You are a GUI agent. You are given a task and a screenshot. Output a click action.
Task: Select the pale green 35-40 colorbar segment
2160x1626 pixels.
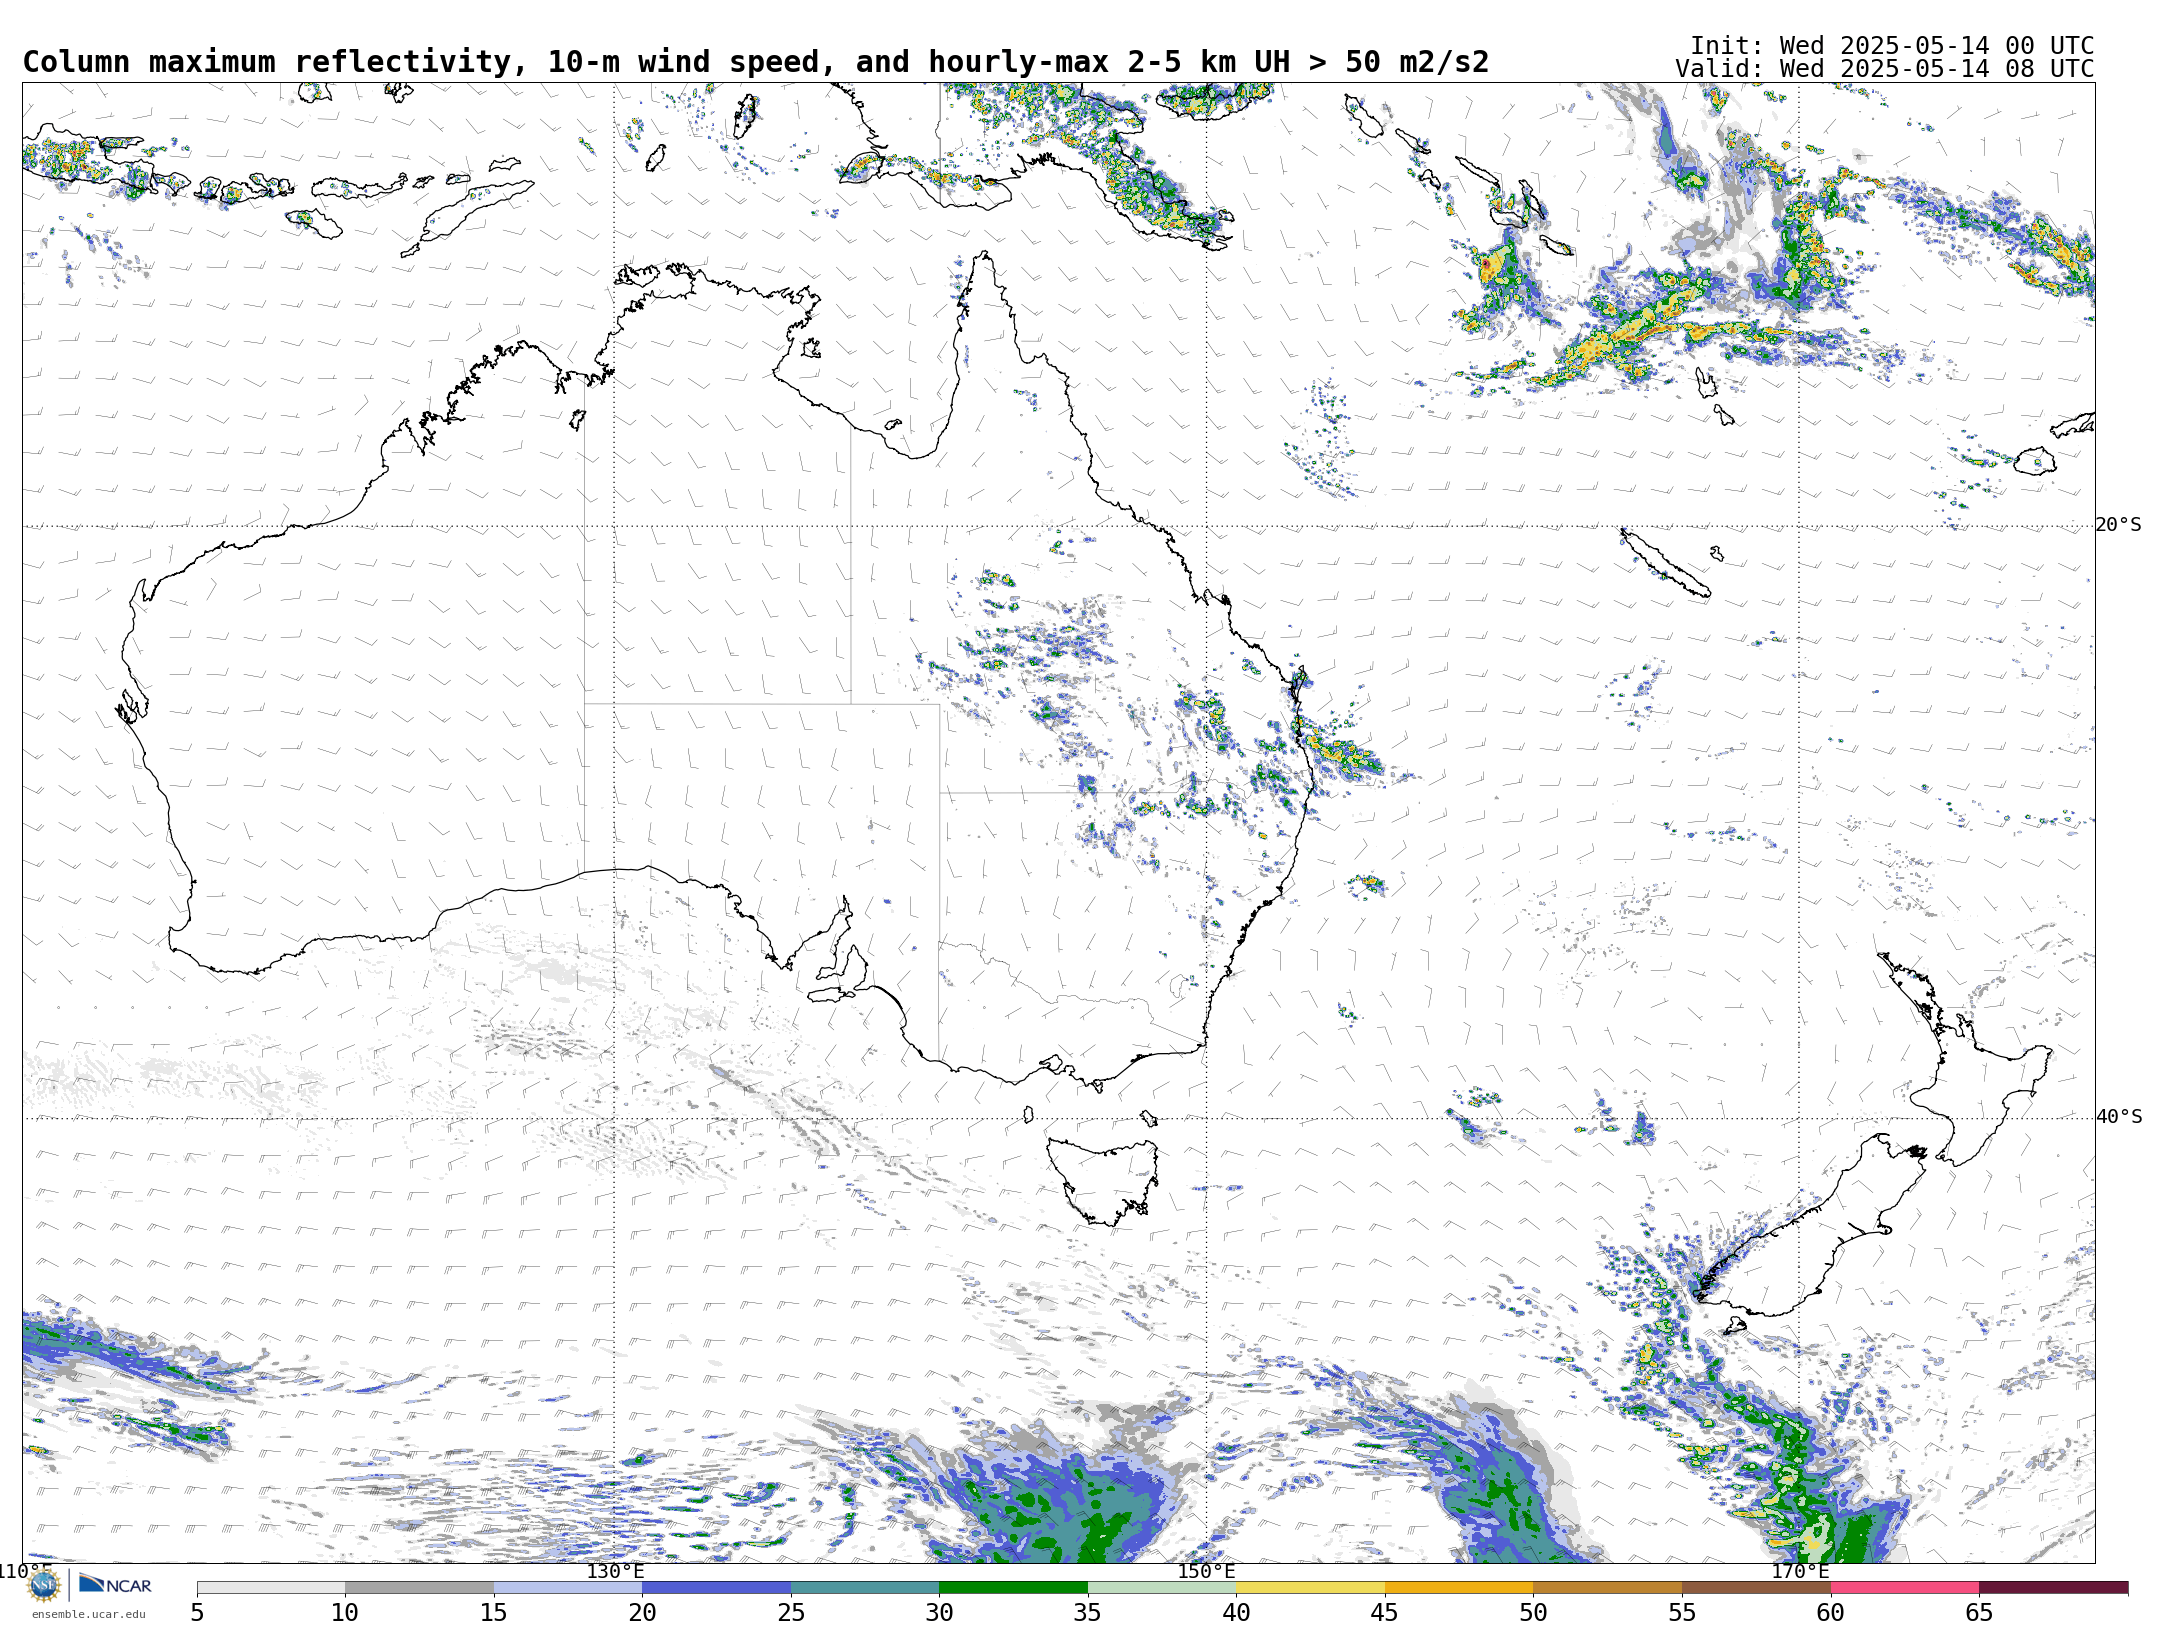coord(1162,1588)
